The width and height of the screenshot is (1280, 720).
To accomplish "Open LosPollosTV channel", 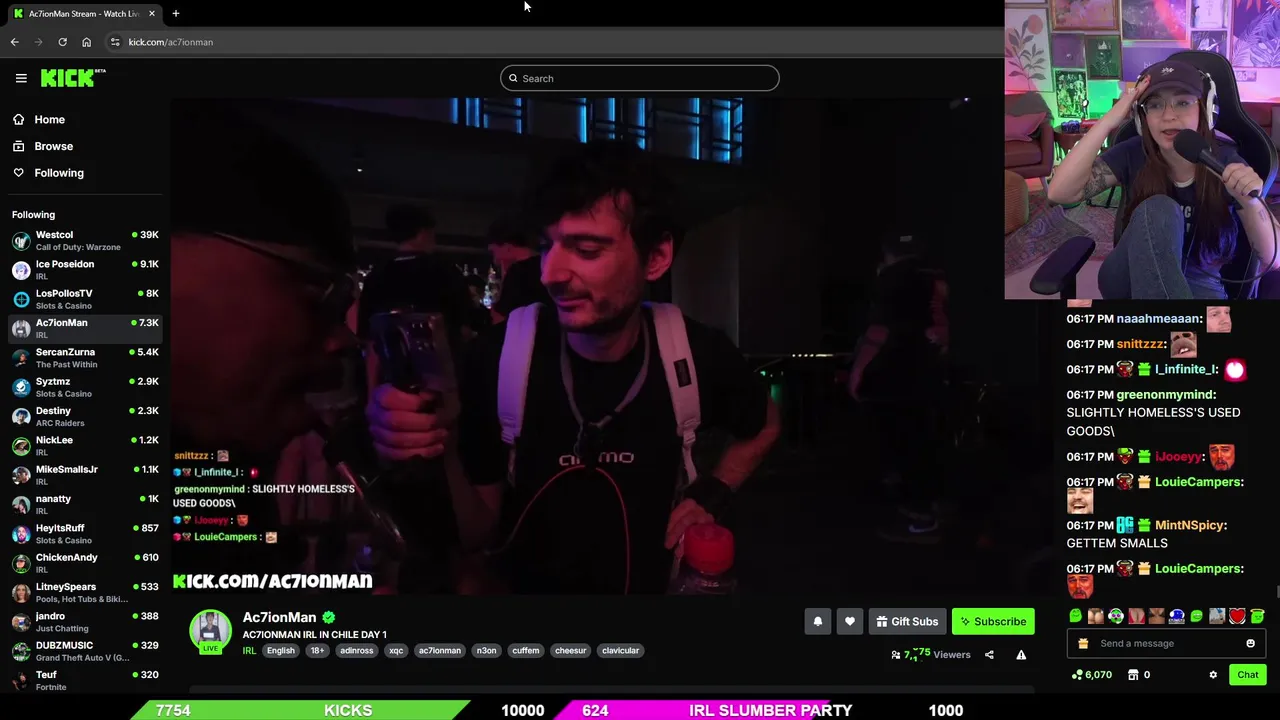I will tap(84, 299).
